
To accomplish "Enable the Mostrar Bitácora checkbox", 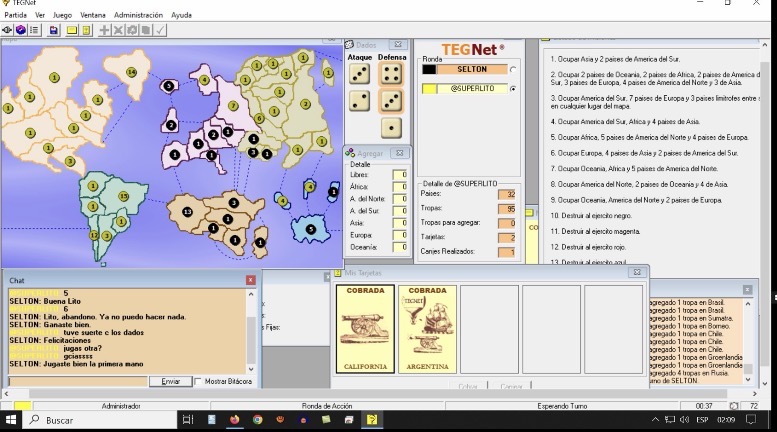I will [198, 381].
